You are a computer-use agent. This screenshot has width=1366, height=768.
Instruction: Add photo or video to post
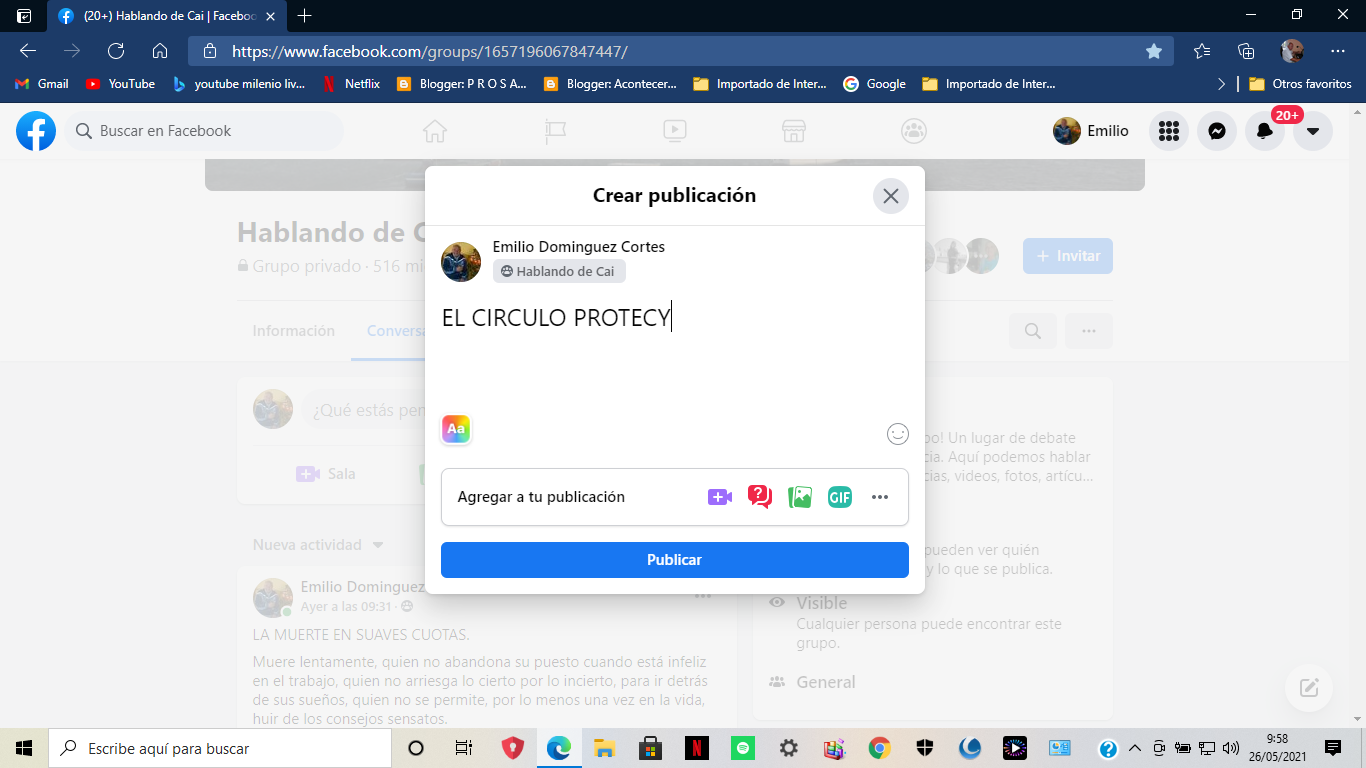coord(800,497)
